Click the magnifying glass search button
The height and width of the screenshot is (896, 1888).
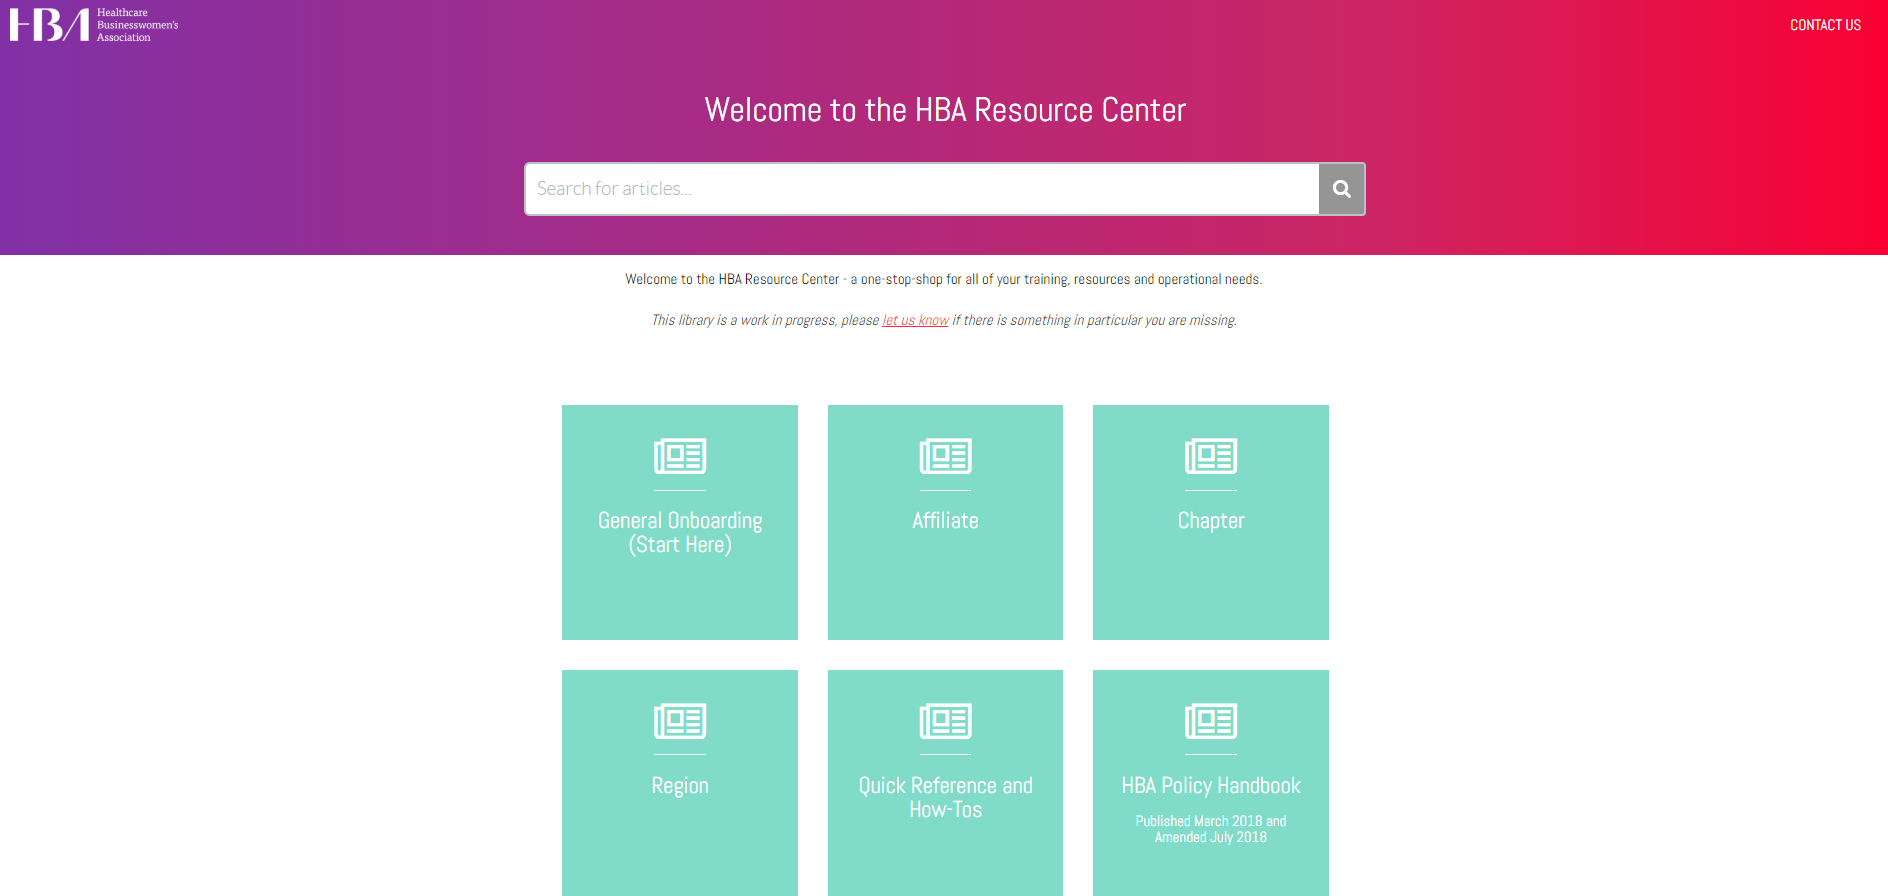point(1342,189)
